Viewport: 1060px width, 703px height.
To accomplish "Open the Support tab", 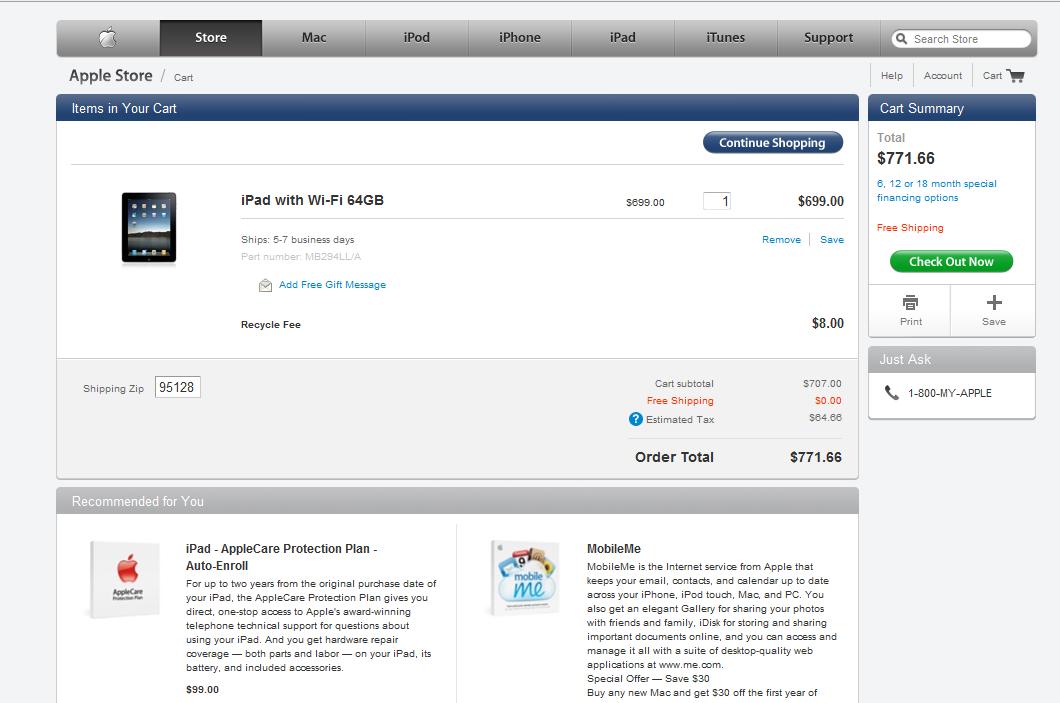I will point(828,38).
